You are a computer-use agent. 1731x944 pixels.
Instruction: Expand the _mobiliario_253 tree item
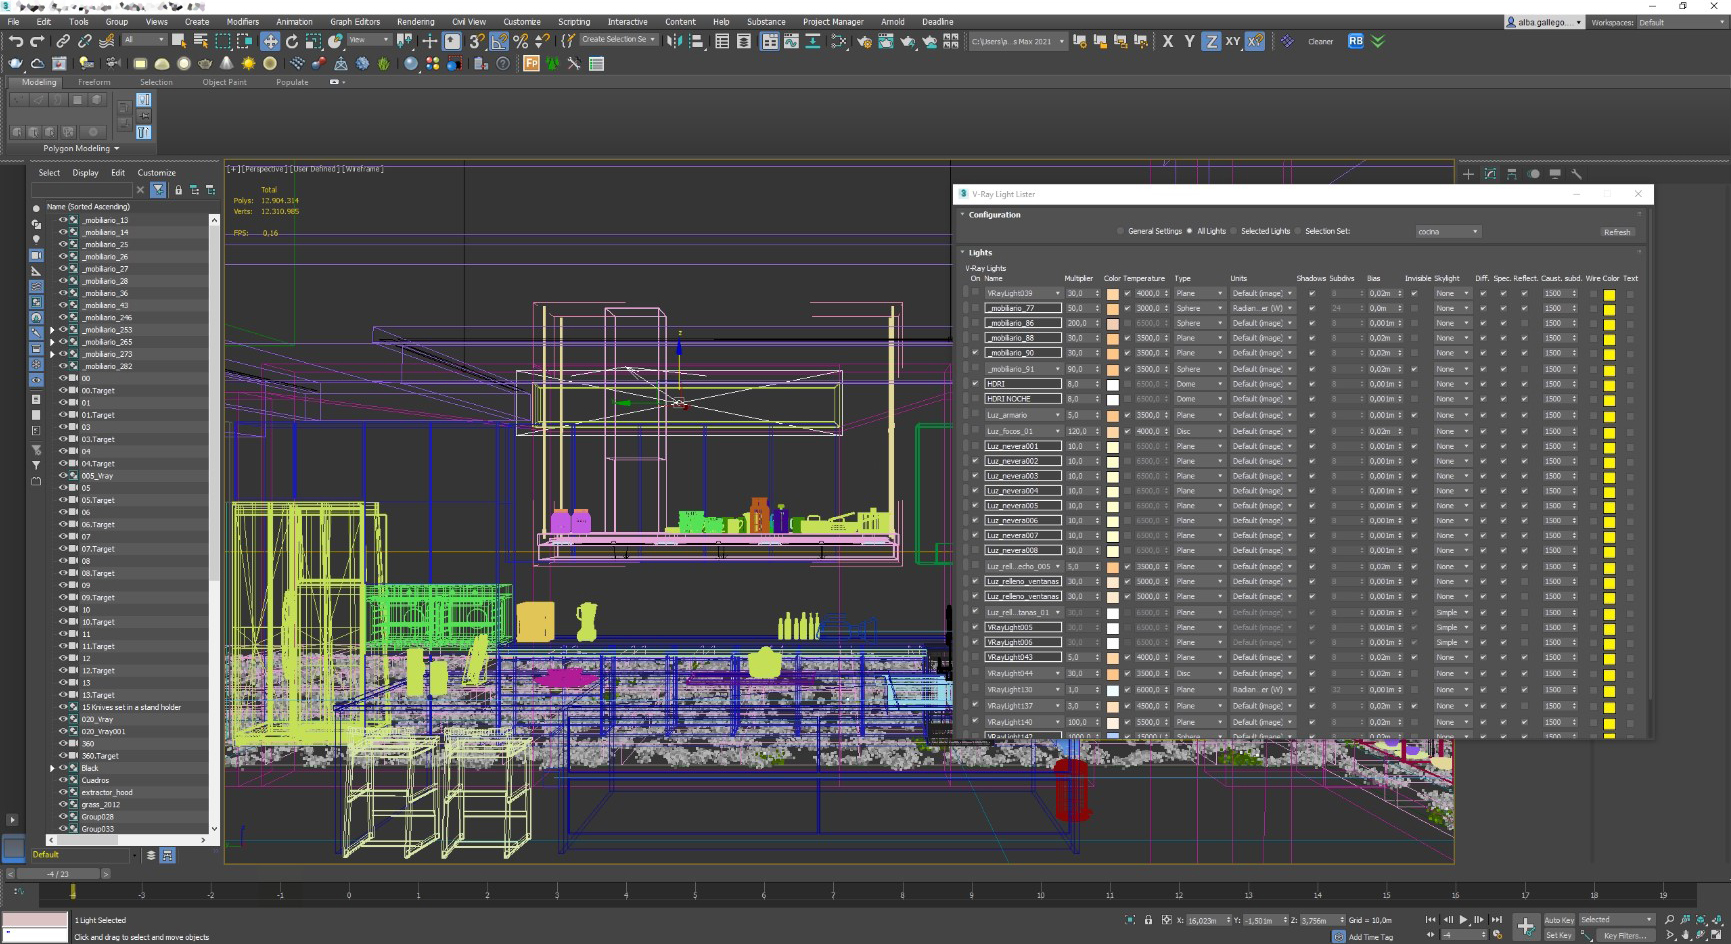(52, 330)
